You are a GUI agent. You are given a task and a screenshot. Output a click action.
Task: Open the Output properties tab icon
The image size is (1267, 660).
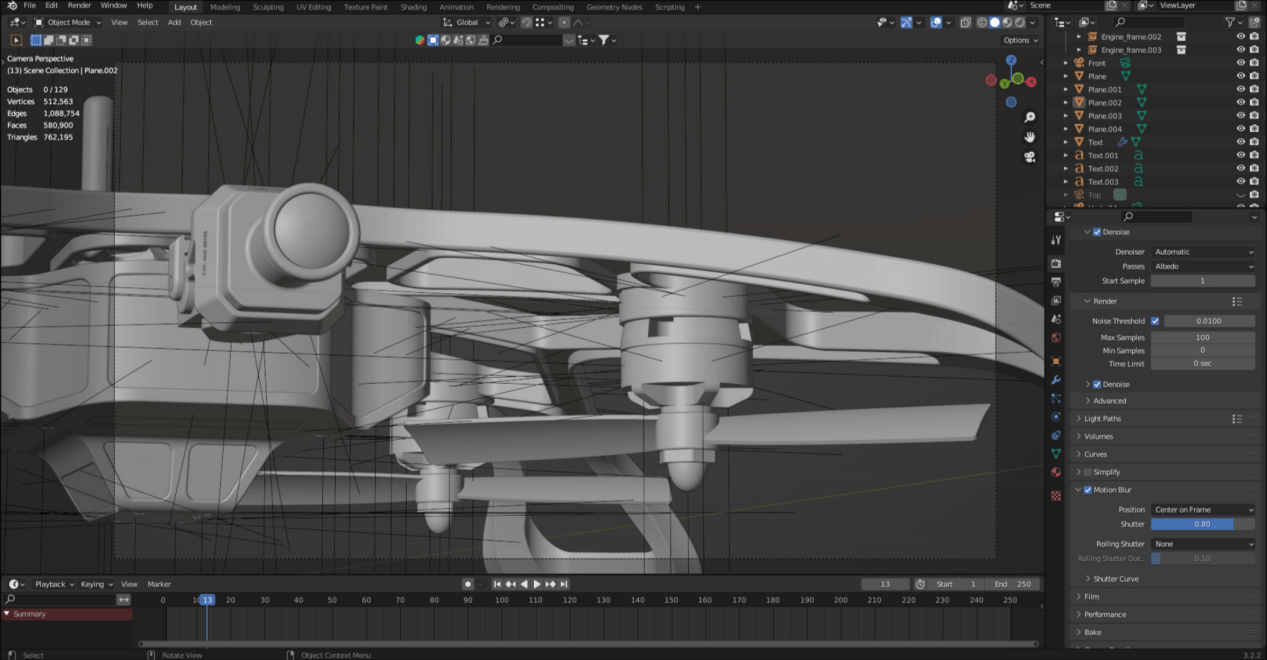pos(1056,282)
